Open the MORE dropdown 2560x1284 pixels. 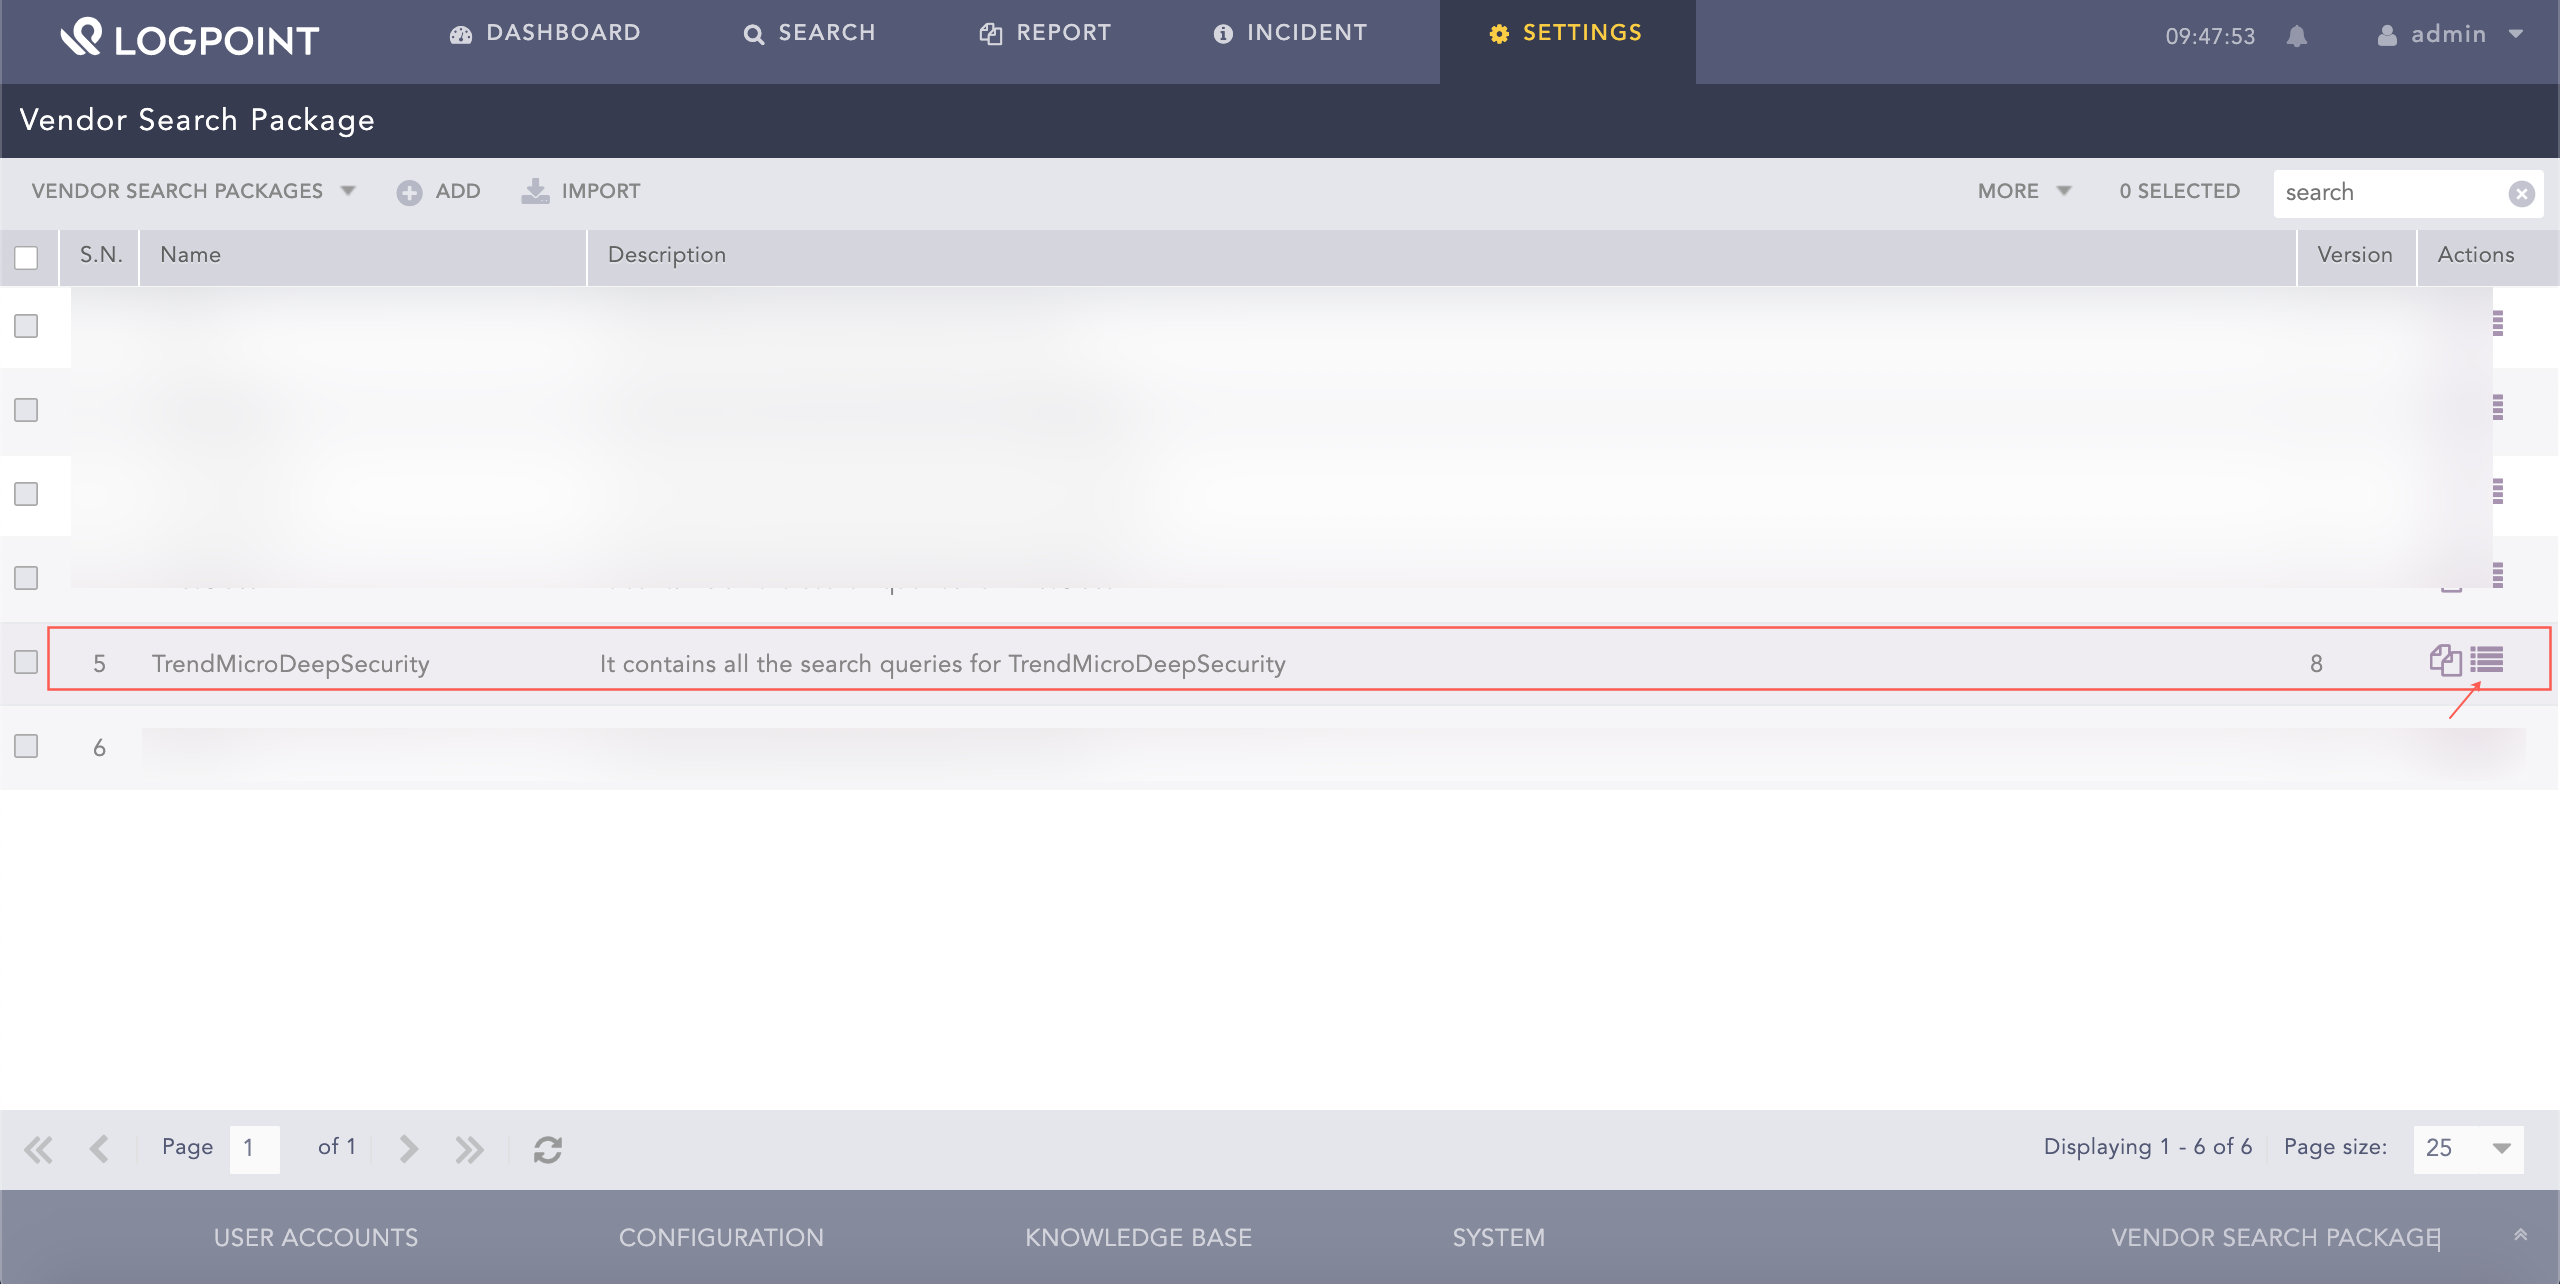[x=2022, y=191]
